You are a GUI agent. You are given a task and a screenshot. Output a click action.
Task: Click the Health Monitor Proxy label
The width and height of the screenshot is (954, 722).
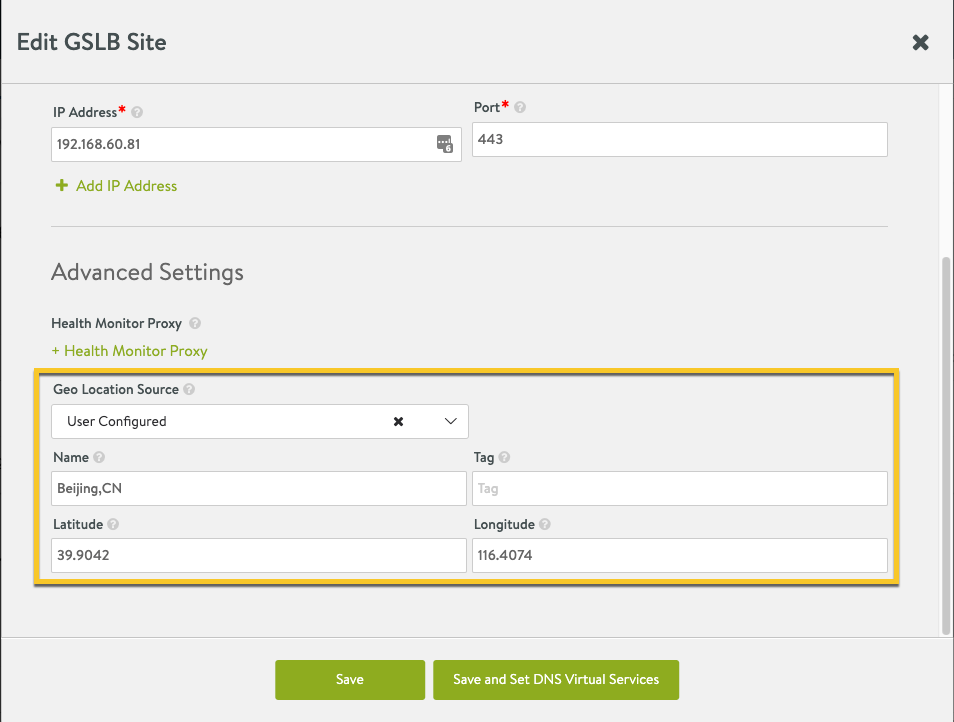click(x=116, y=323)
